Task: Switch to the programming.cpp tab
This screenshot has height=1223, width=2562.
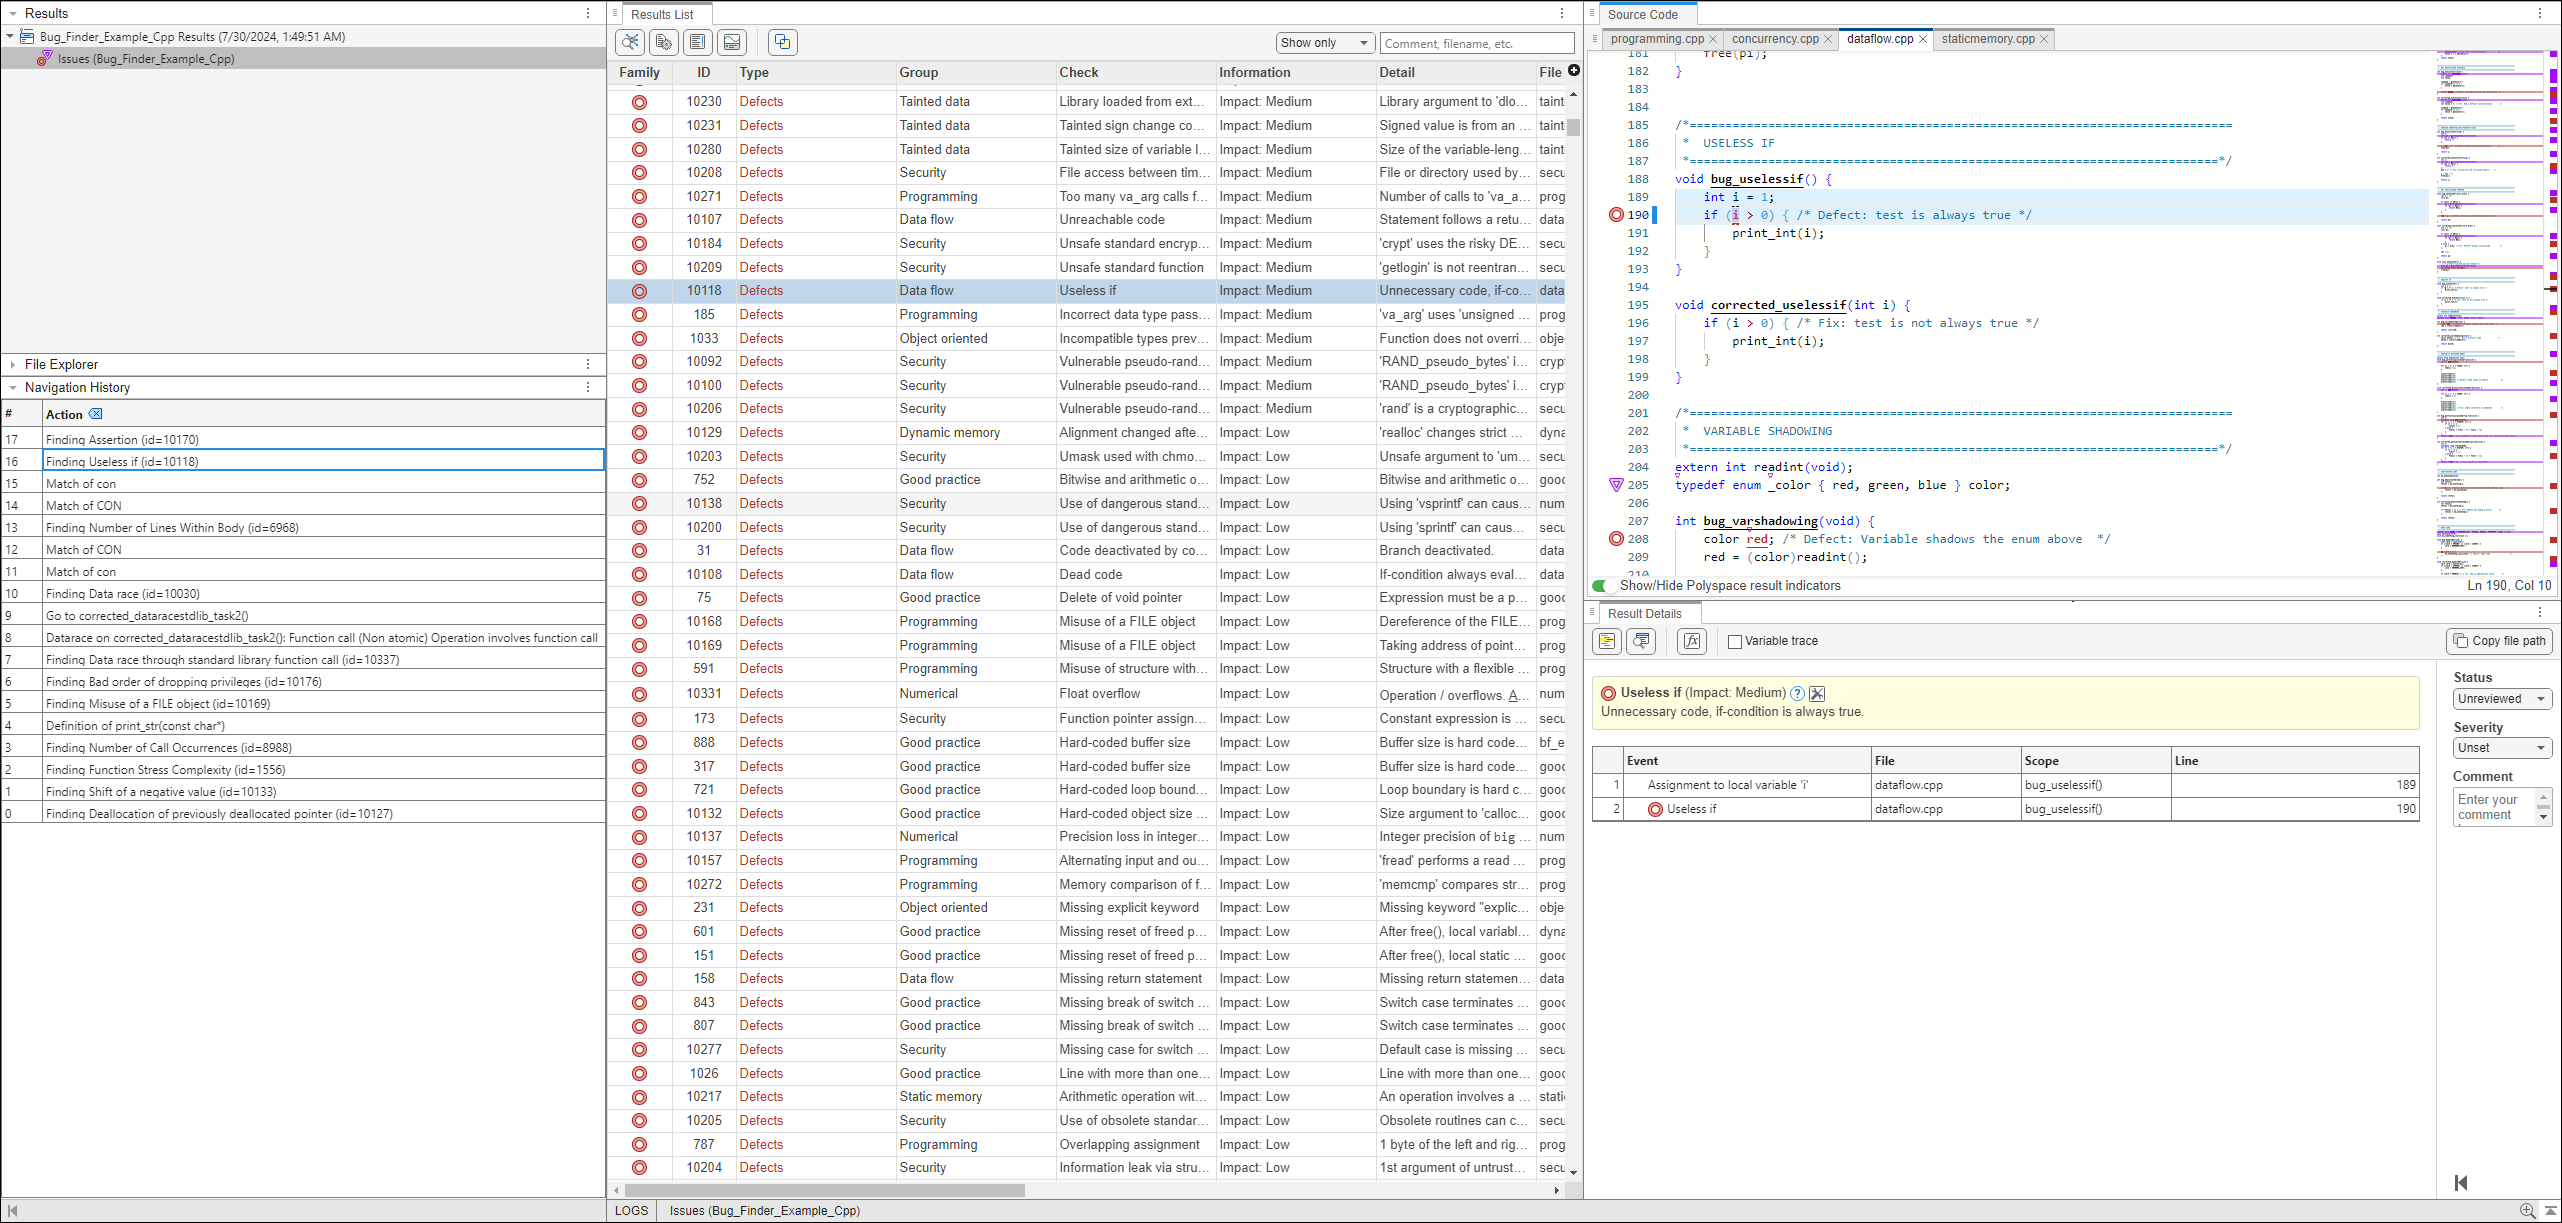Action: [x=1657, y=39]
